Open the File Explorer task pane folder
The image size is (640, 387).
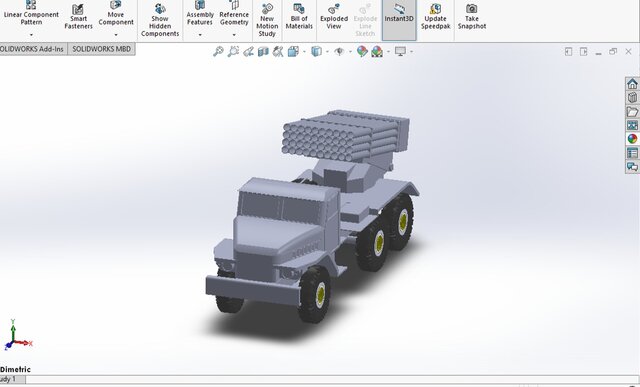click(x=632, y=111)
